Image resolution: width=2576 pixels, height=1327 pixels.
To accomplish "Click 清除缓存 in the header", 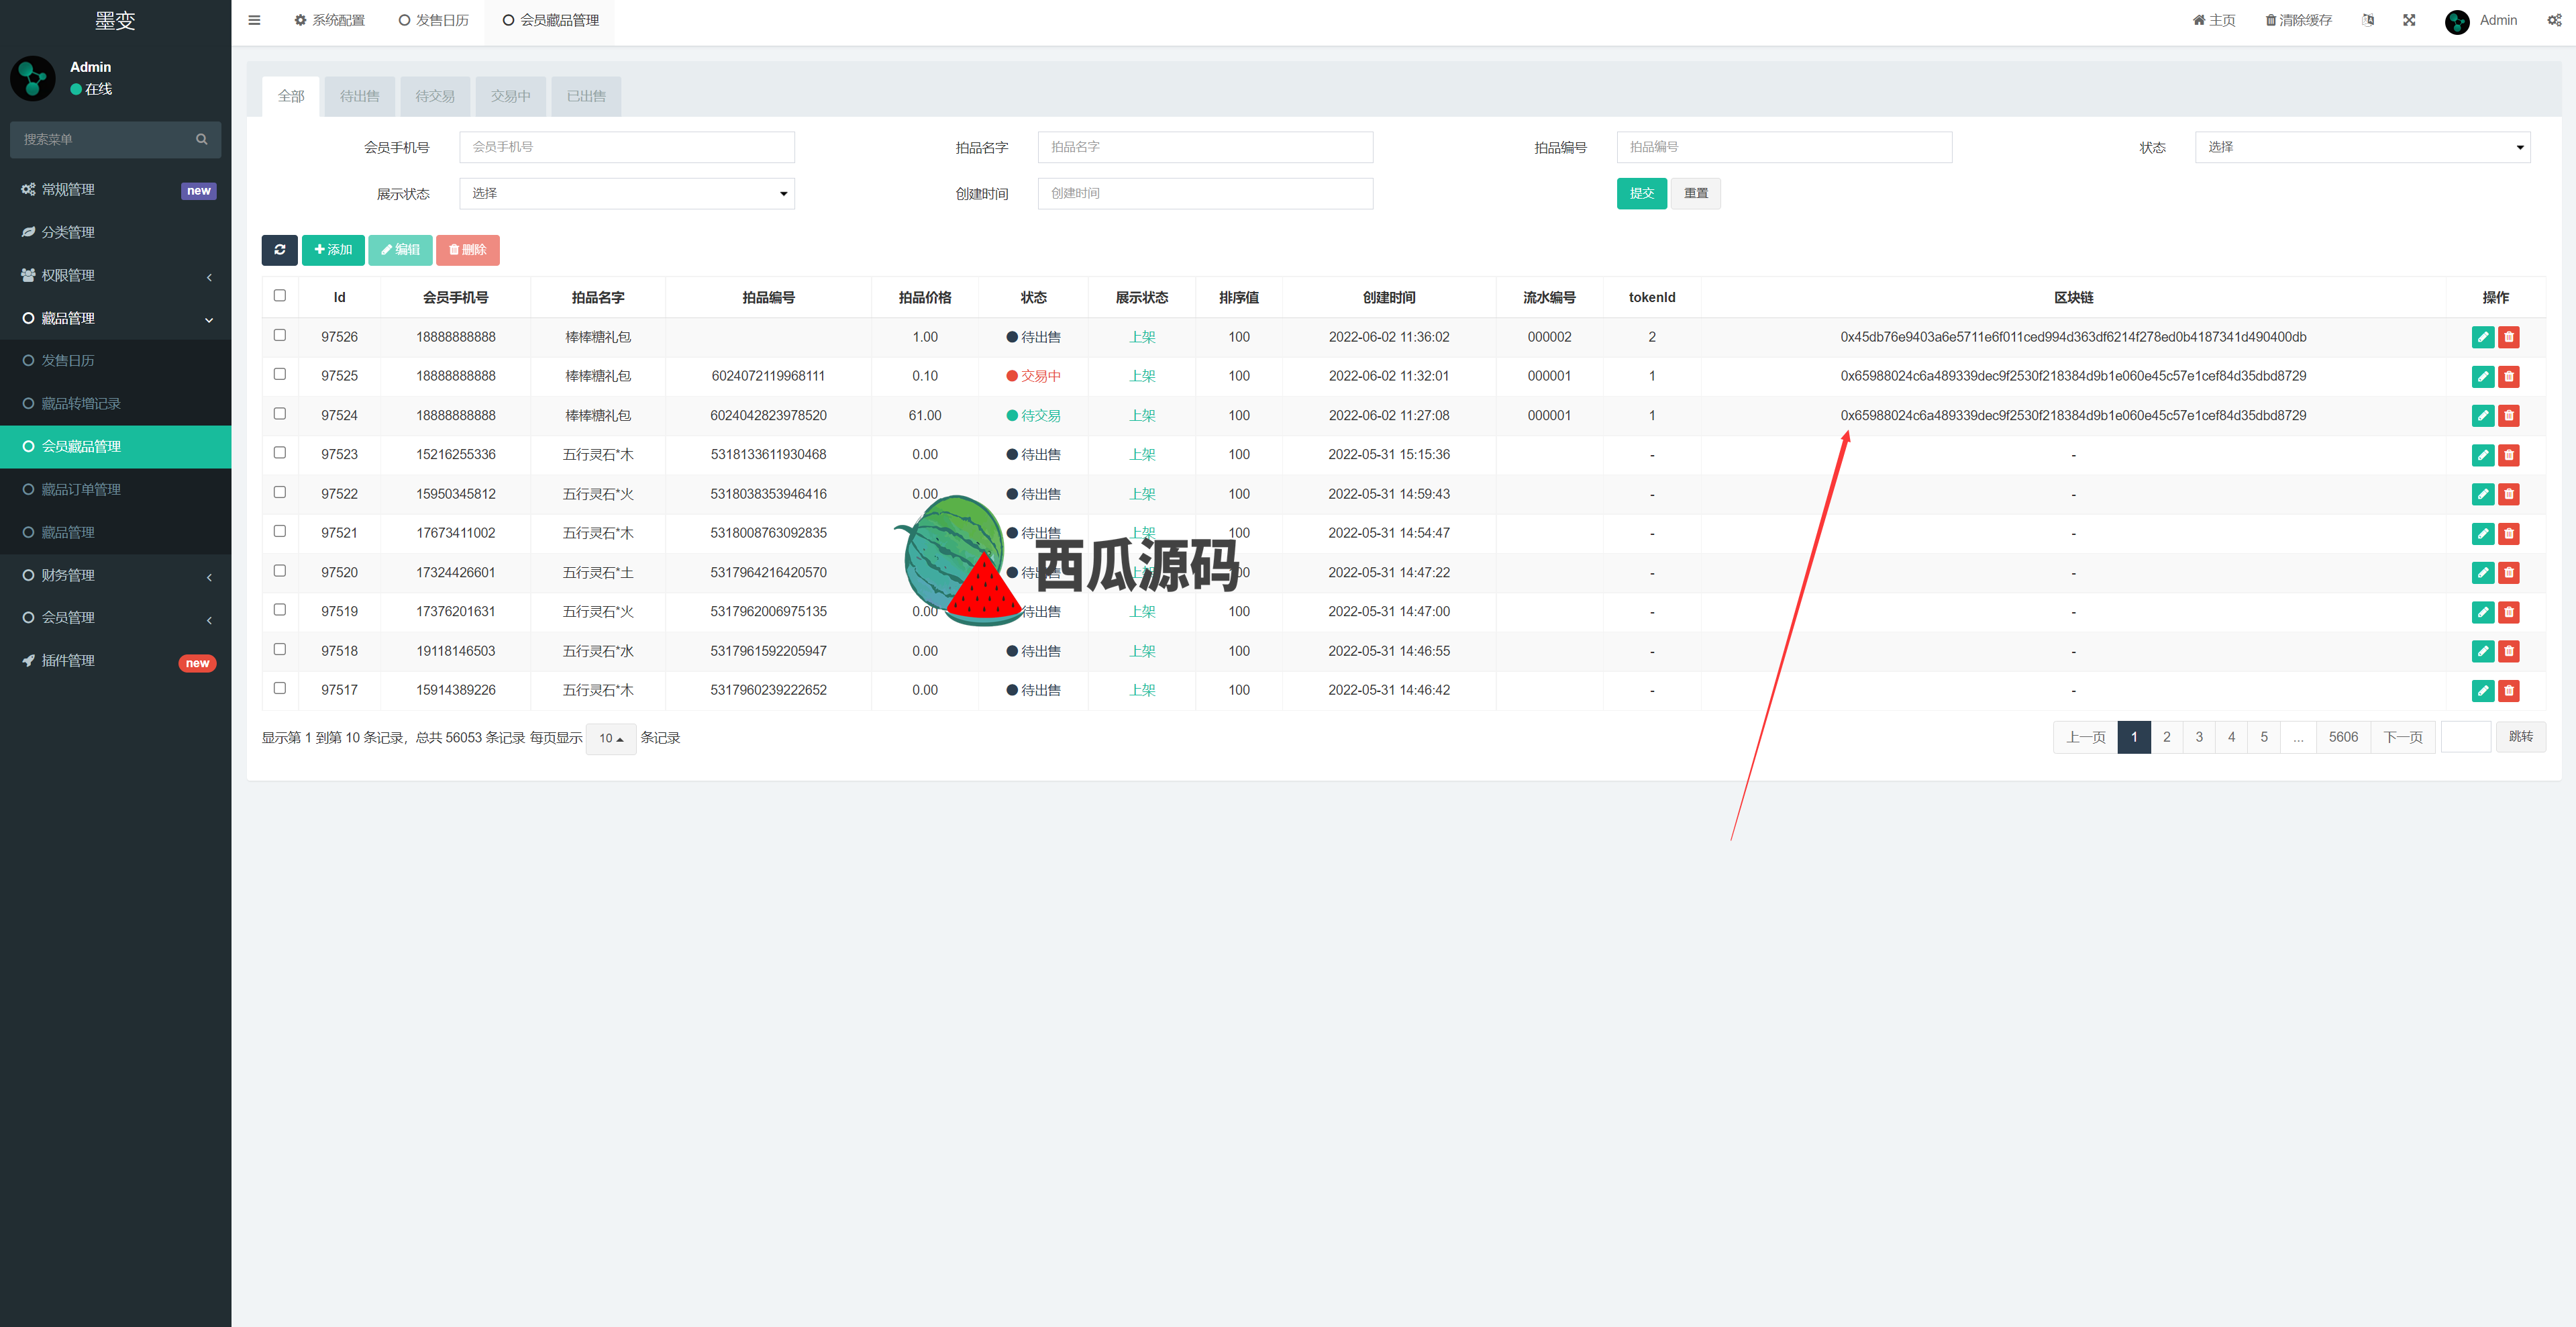I will (x=2298, y=20).
